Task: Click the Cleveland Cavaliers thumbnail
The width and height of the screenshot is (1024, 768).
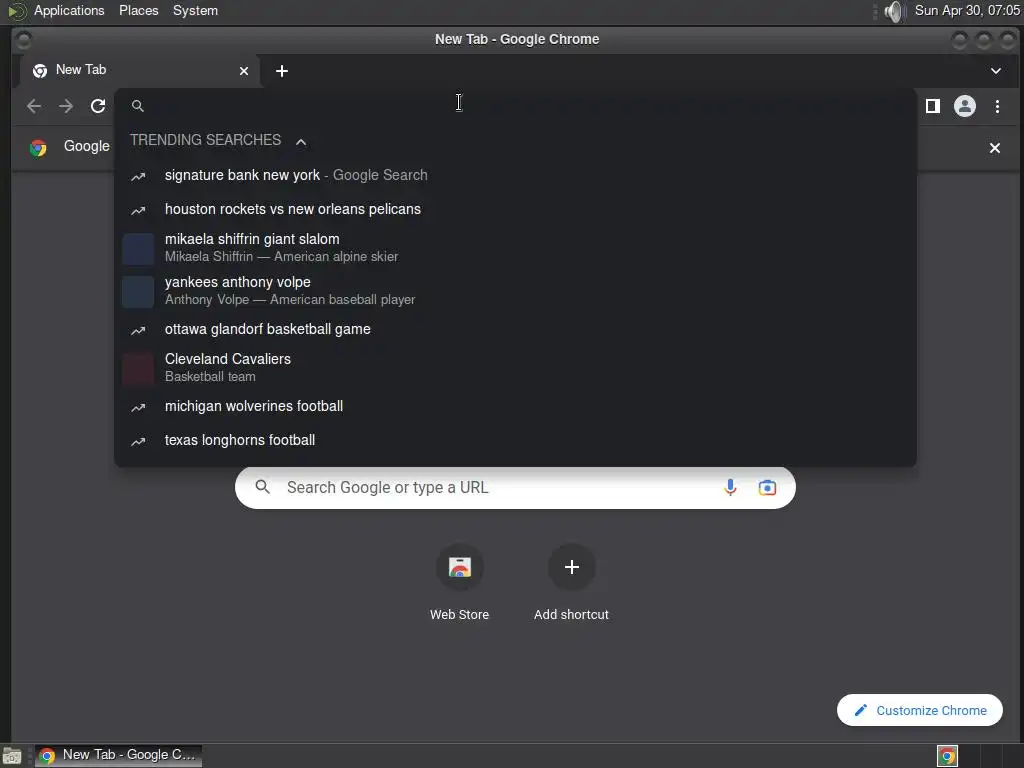Action: [x=138, y=368]
